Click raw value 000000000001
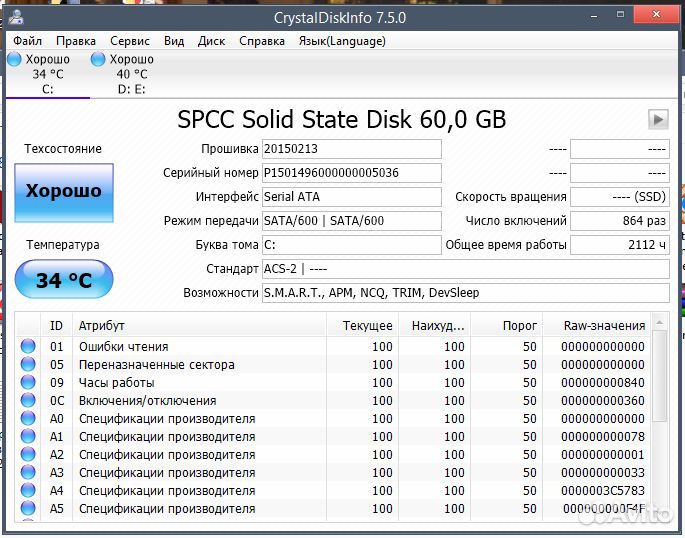685x538 pixels. pyautogui.click(x=602, y=455)
